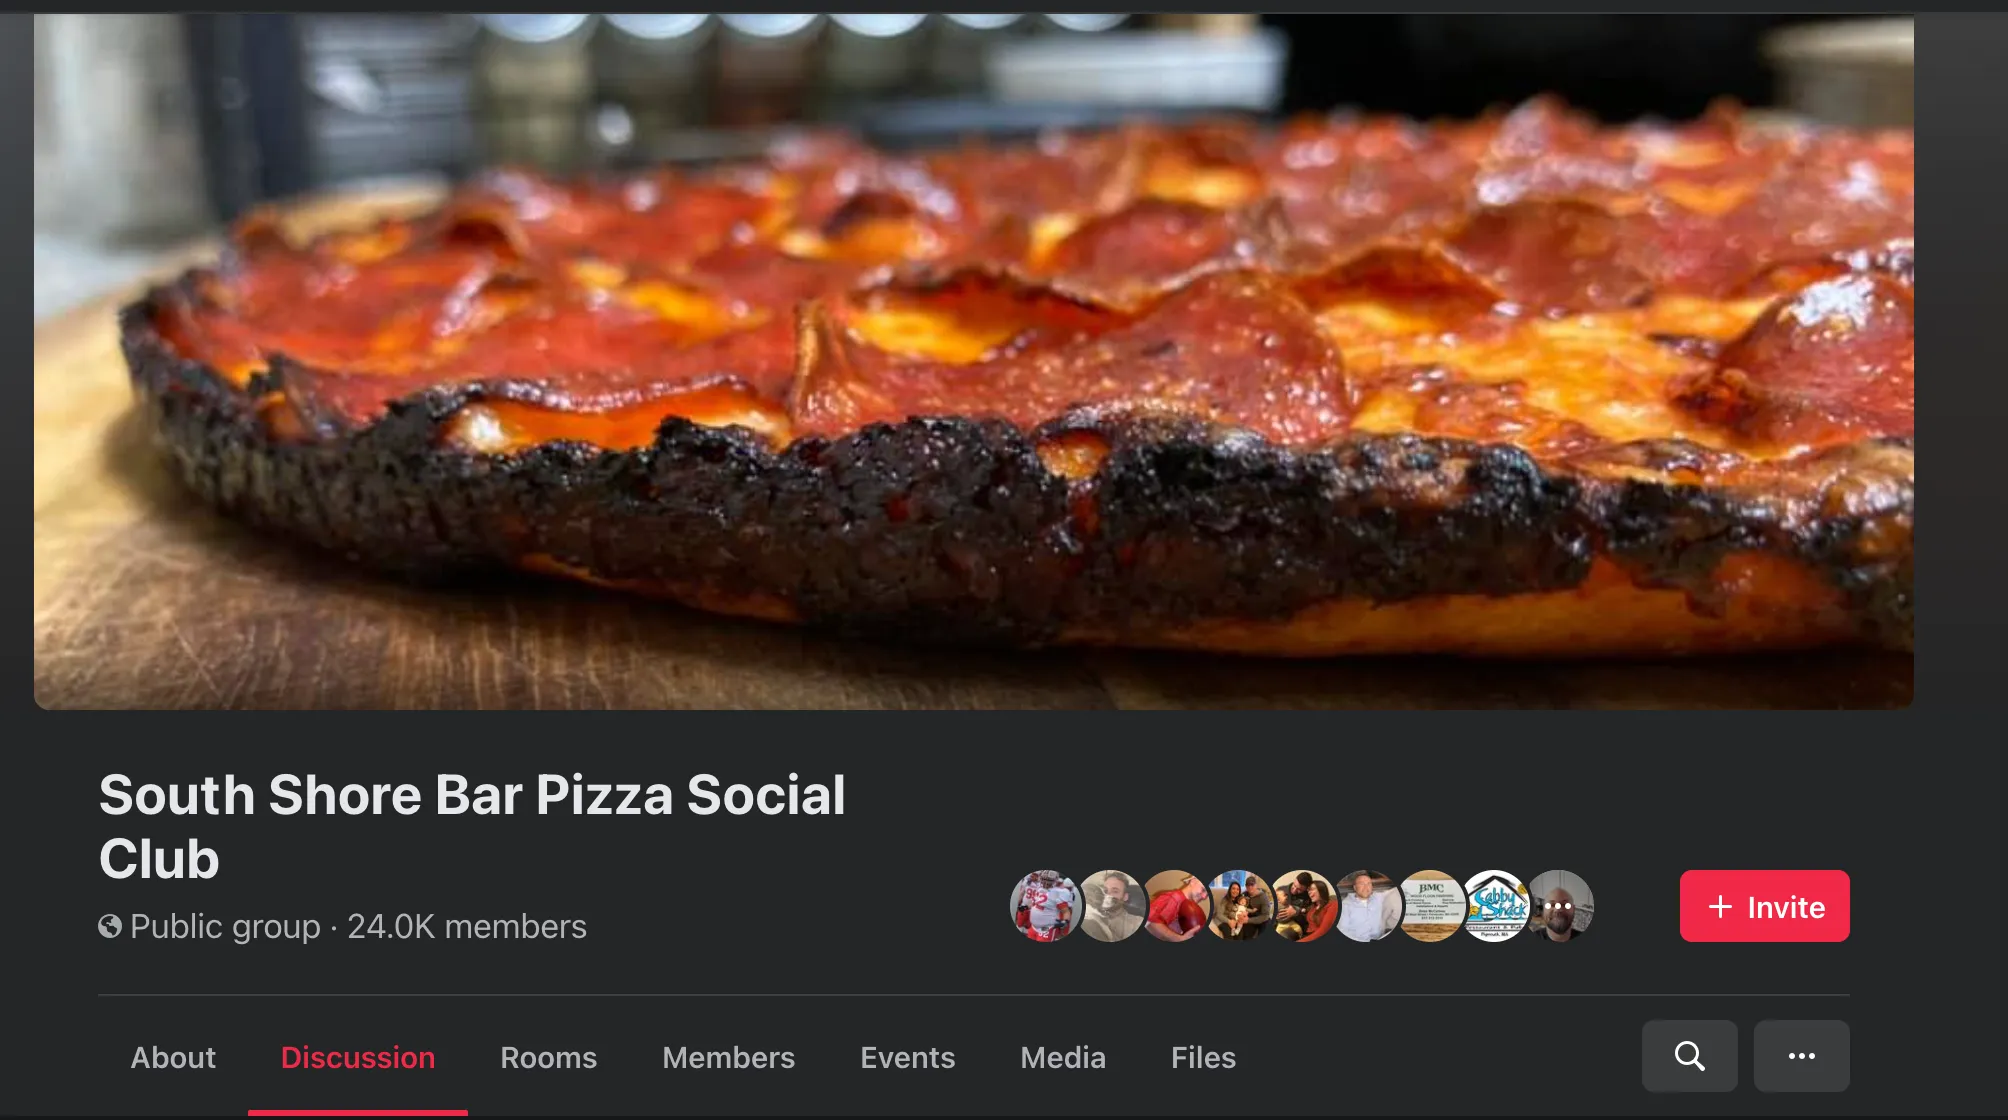The image size is (2008, 1120).
Task: Switch to the About tab
Action: point(173,1058)
